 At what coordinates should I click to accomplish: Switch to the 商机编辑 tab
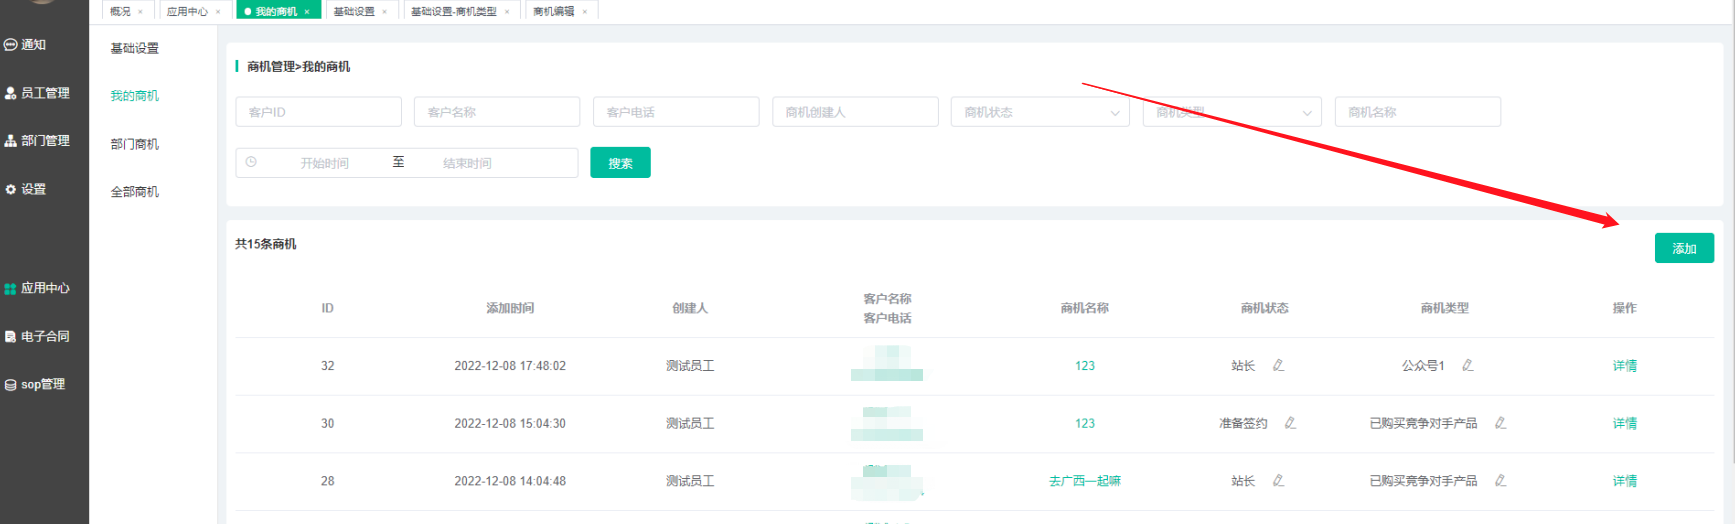[554, 12]
